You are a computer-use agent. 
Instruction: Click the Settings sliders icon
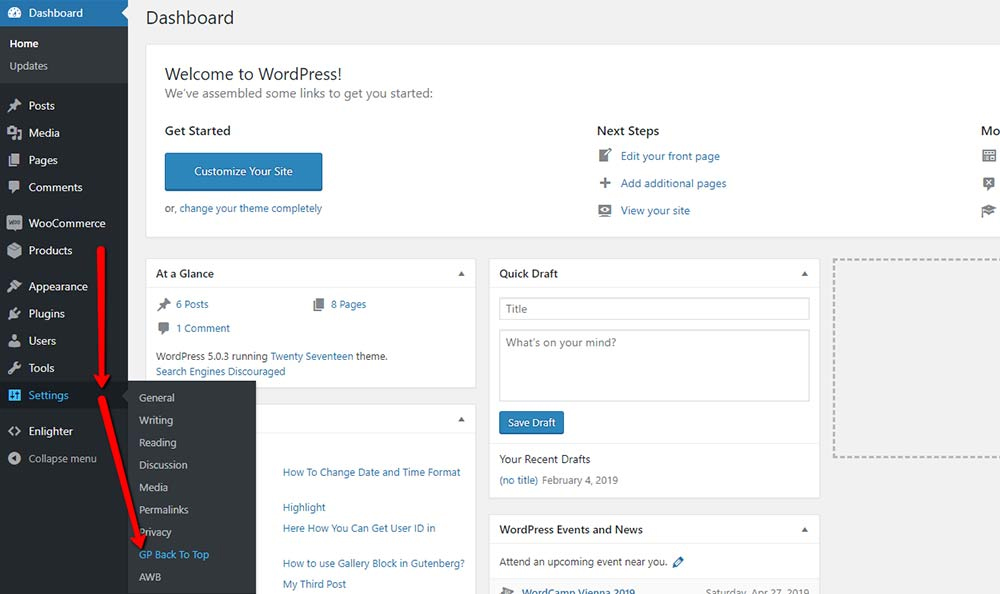14,395
